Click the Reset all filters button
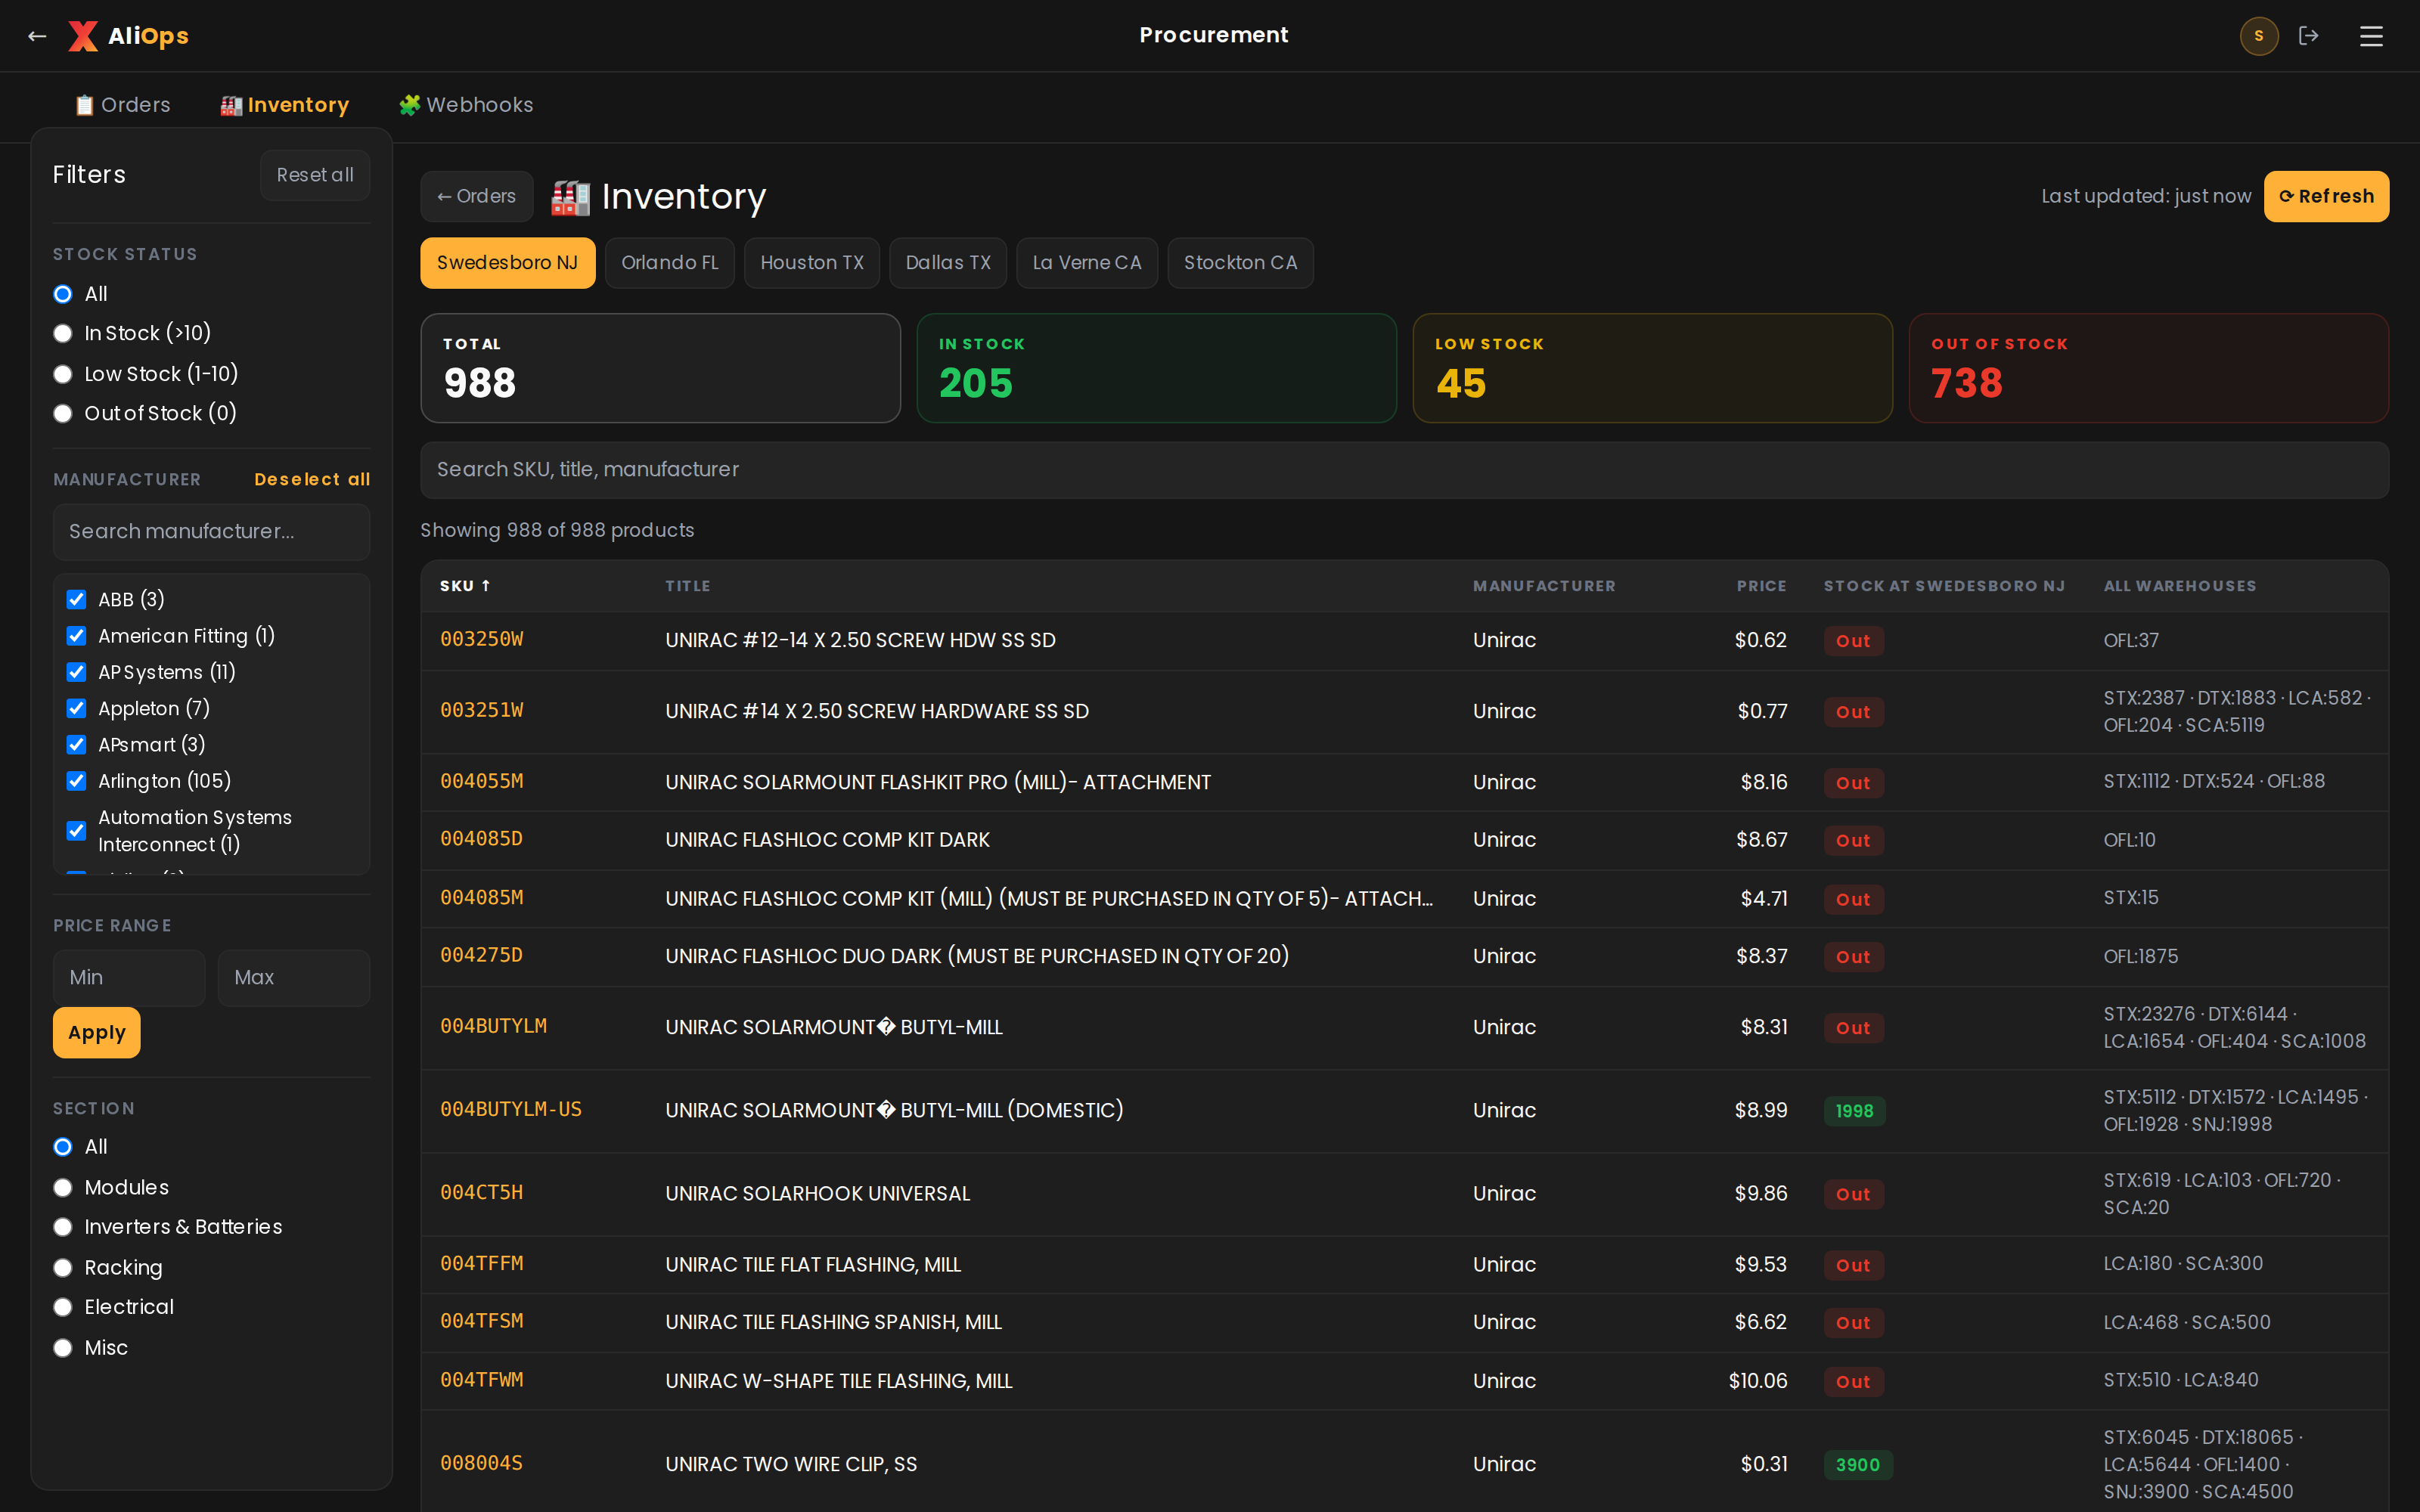This screenshot has height=1512, width=2420. tap(315, 175)
